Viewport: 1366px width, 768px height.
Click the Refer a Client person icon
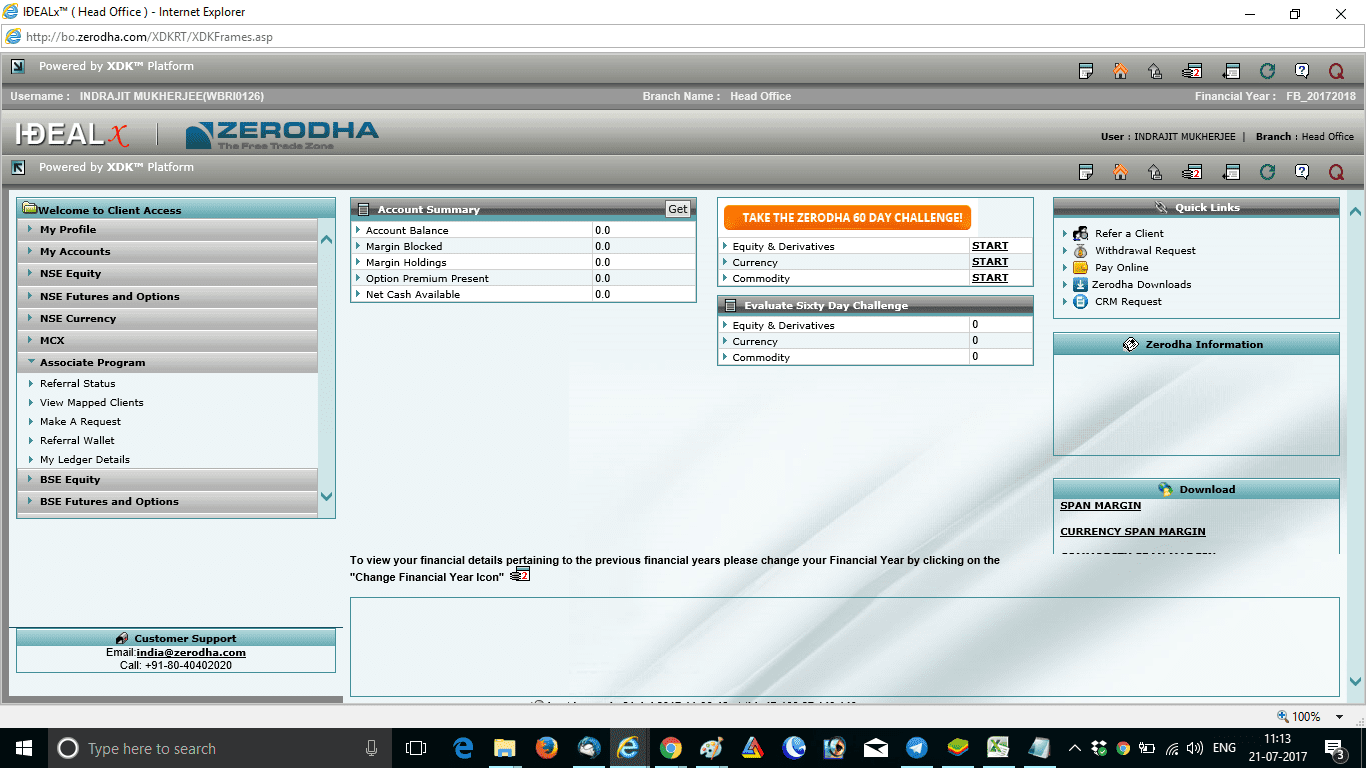[1080, 233]
